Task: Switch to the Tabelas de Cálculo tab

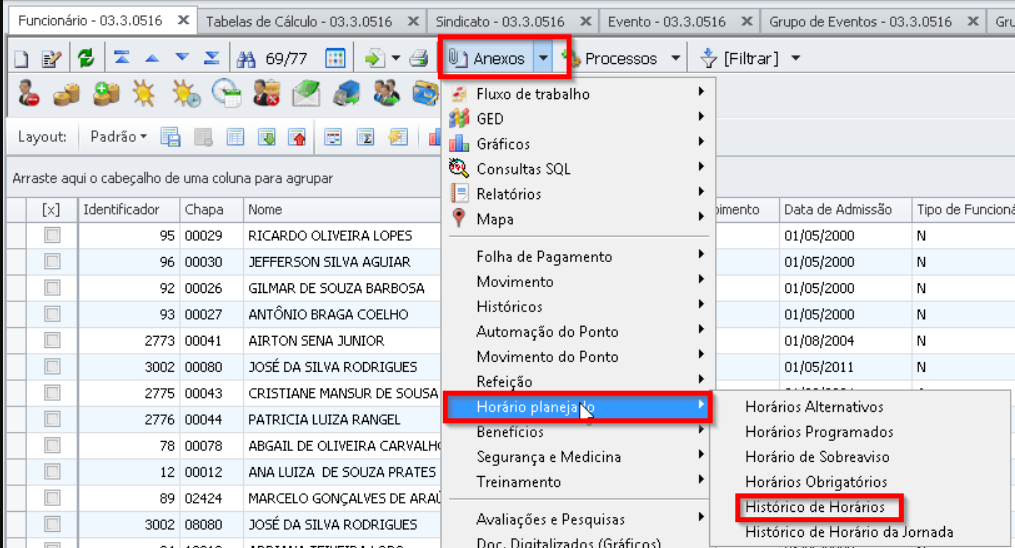Action: tap(299, 21)
